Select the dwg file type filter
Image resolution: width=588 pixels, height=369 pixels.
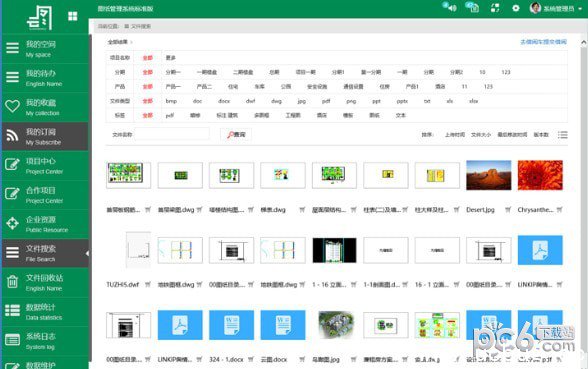pyautogui.click(x=276, y=101)
